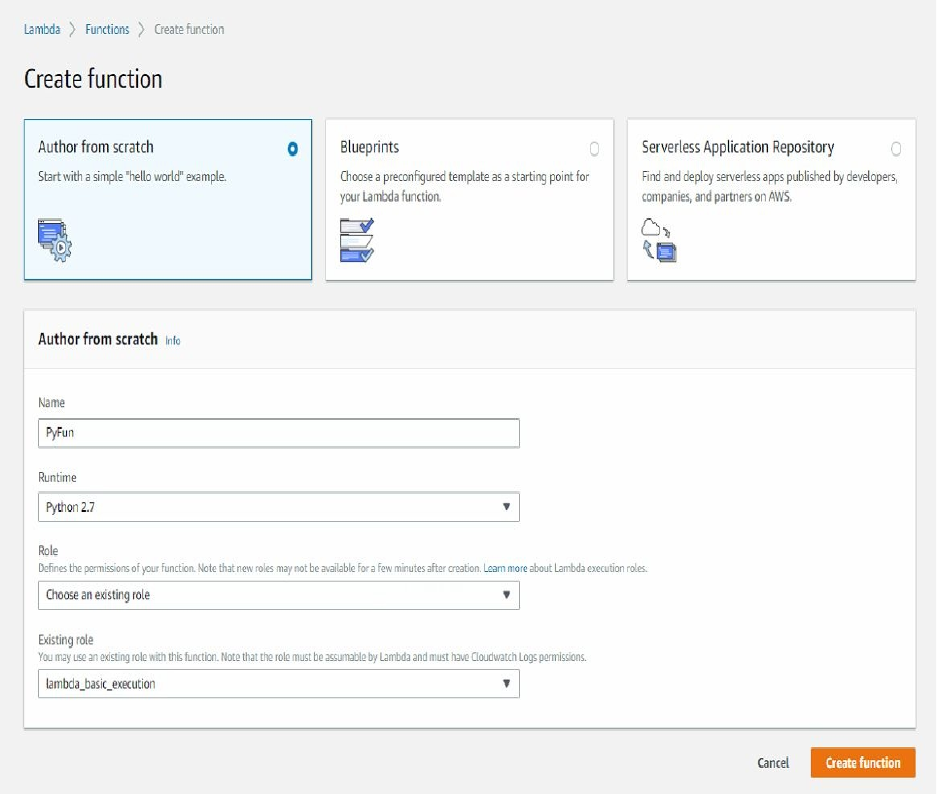Click the first breadcrumb separator chevron
This screenshot has height=794, width=937.
pos(72,30)
